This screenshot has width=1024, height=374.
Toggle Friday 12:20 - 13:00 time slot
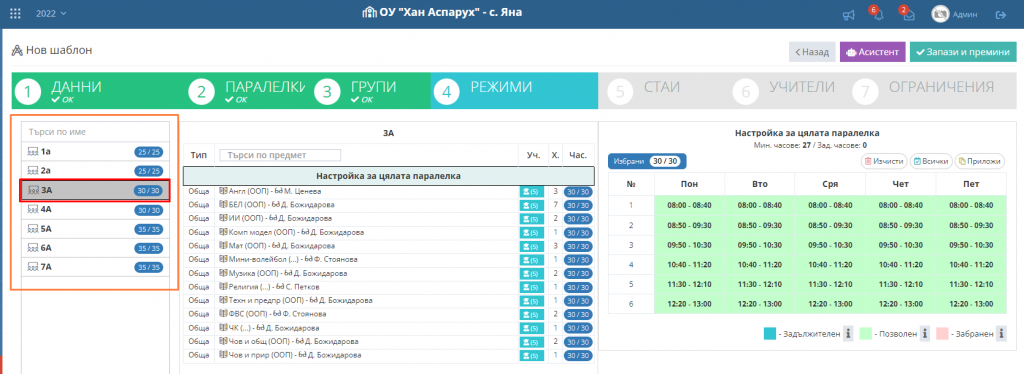(971, 304)
